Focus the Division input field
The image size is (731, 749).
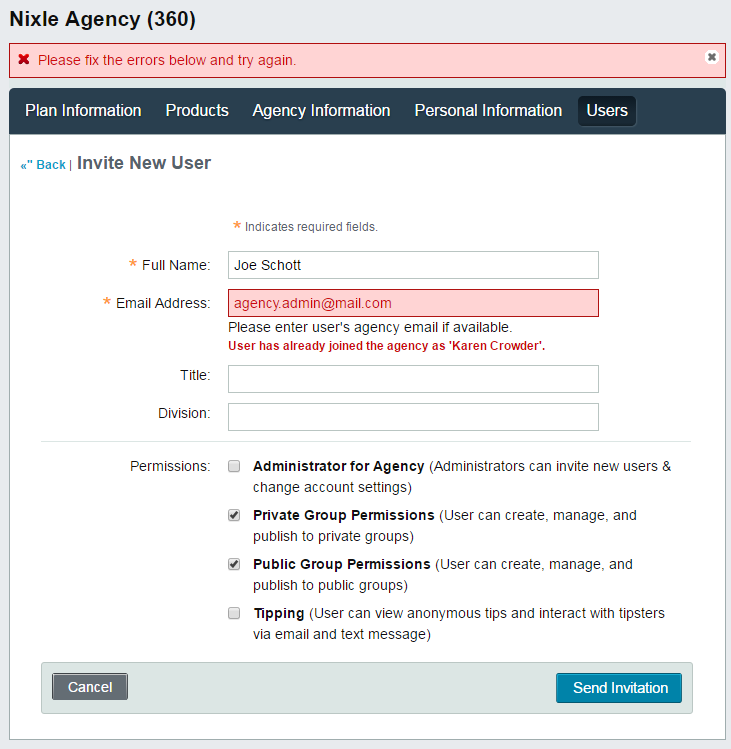tap(413, 417)
